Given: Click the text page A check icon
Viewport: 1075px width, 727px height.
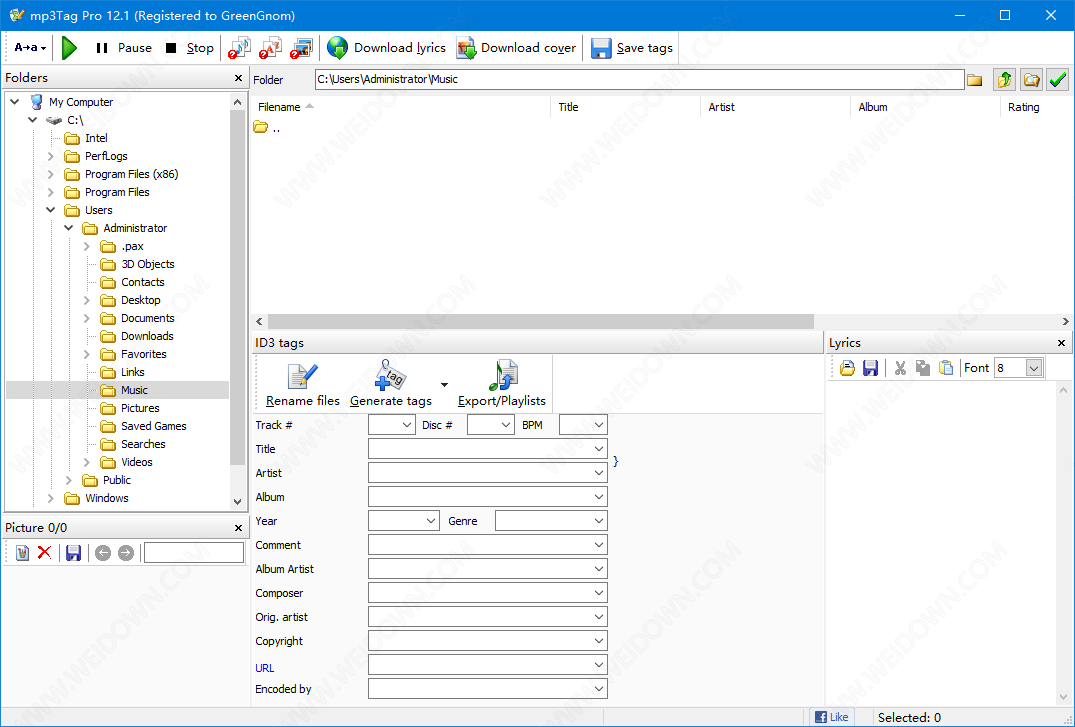Looking at the screenshot, I should 270,48.
